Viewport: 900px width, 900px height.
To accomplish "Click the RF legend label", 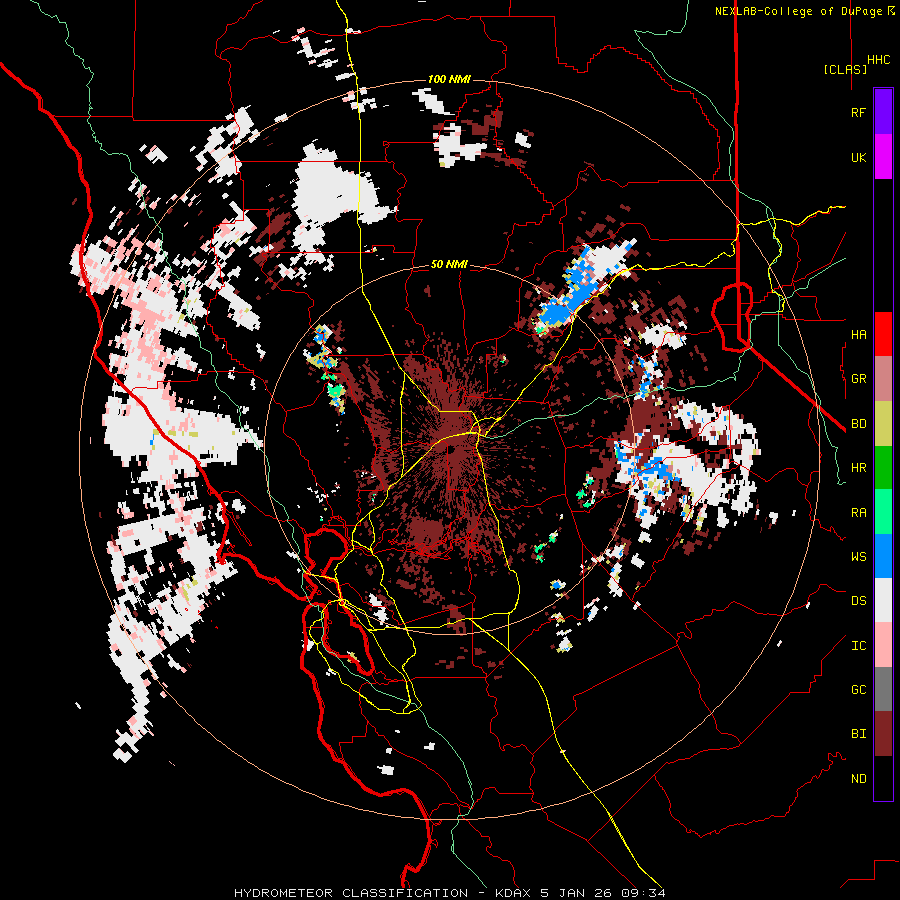I will (x=858, y=112).
